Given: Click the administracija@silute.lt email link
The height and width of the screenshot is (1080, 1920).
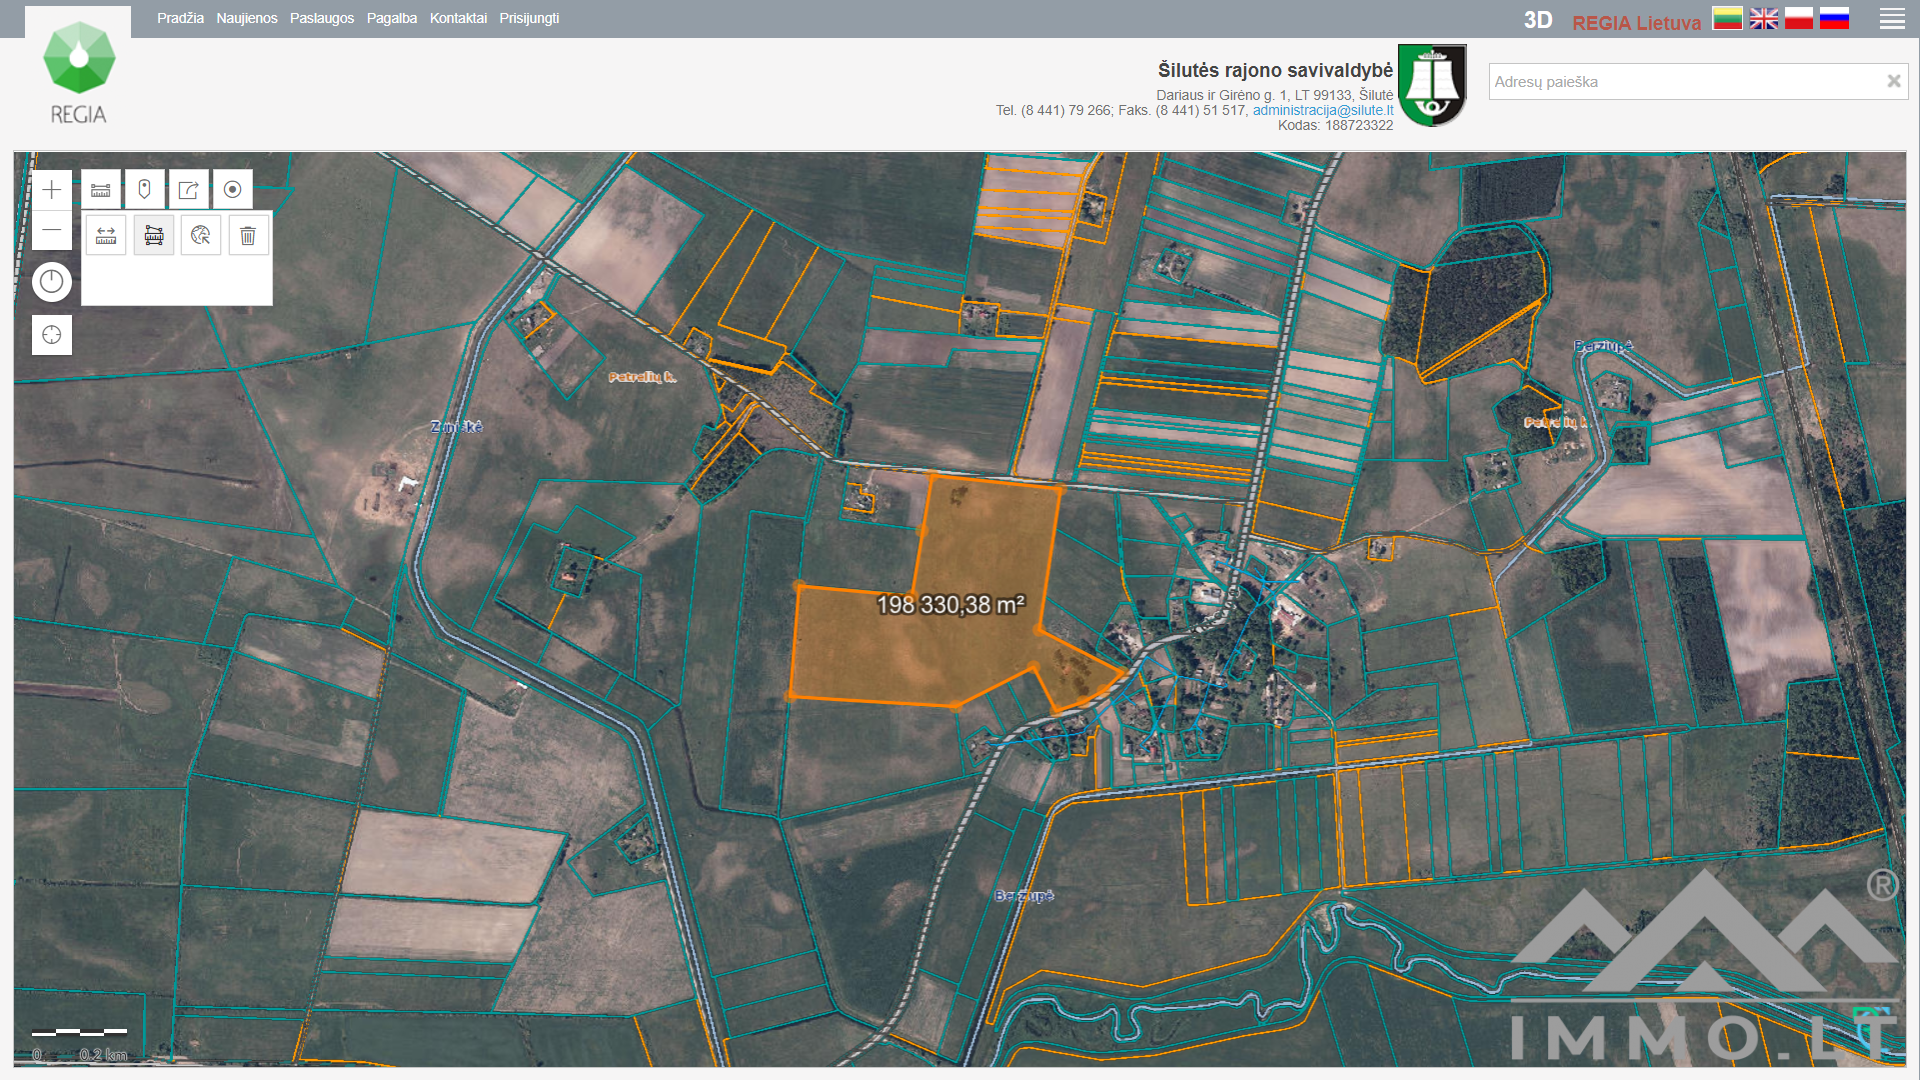Looking at the screenshot, I should (x=1322, y=110).
